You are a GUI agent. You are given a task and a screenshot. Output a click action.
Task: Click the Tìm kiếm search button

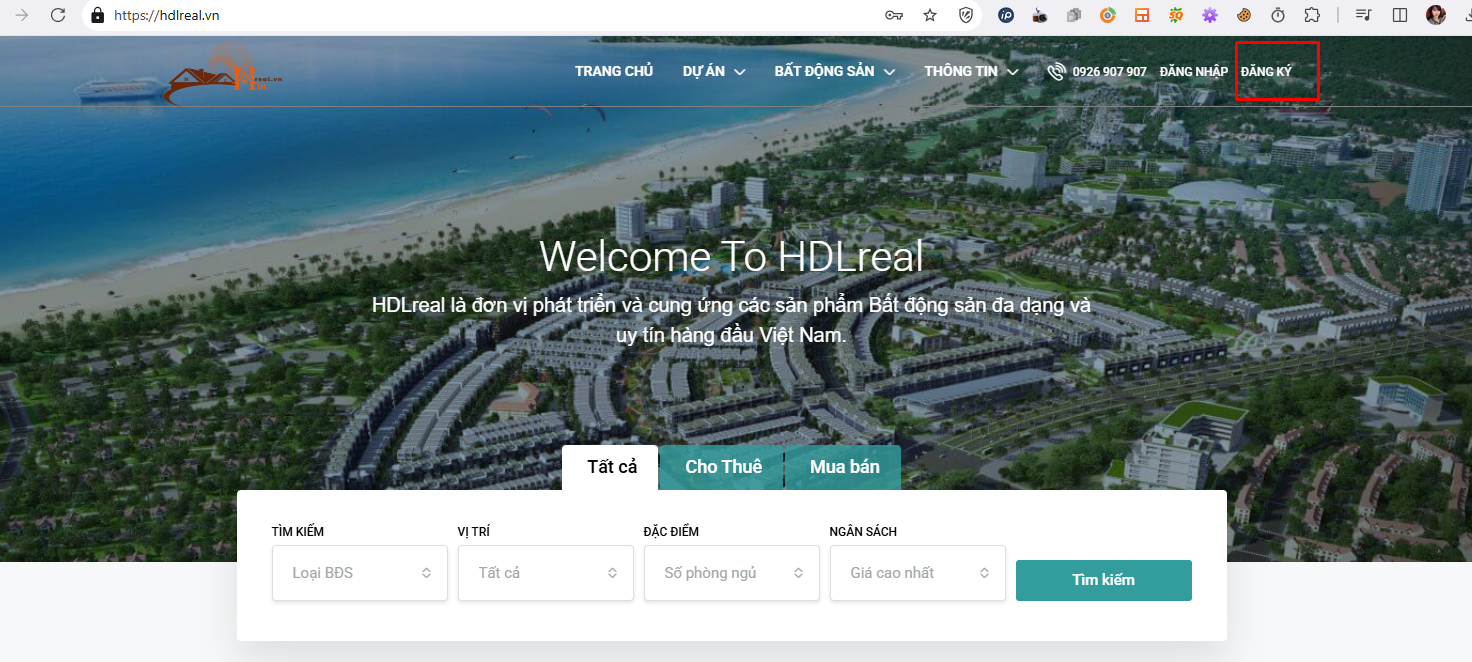point(1104,580)
